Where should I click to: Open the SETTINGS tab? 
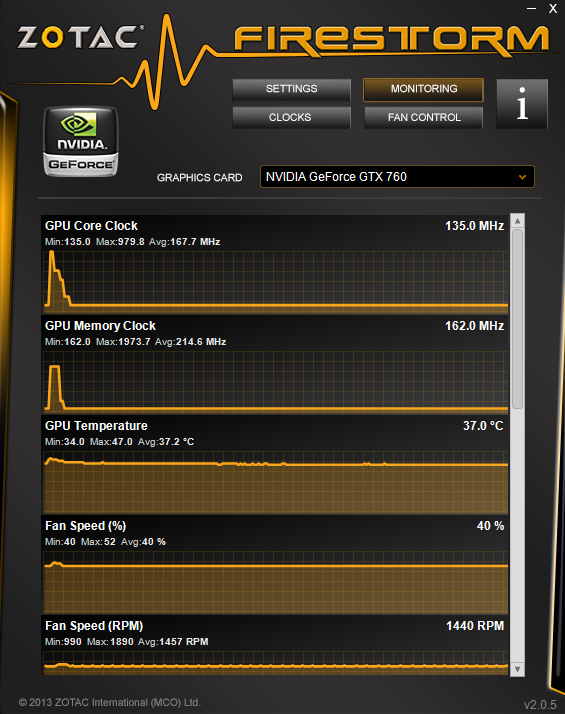[291, 89]
